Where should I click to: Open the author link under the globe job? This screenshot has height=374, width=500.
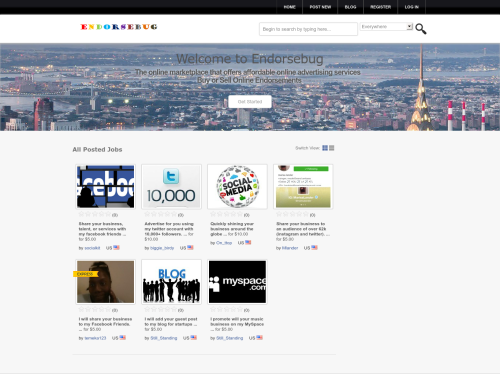[224, 243]
